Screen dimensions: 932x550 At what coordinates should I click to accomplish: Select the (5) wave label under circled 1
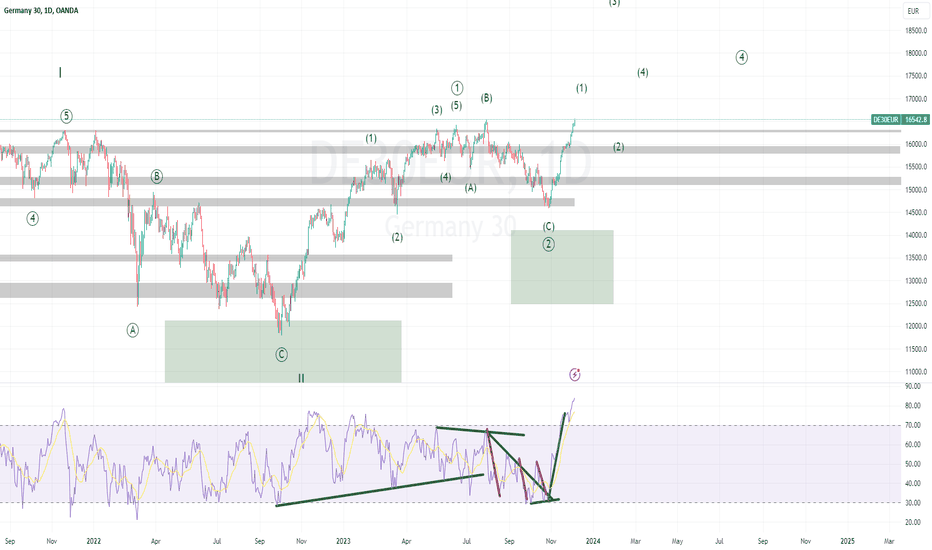pos(456,106)
